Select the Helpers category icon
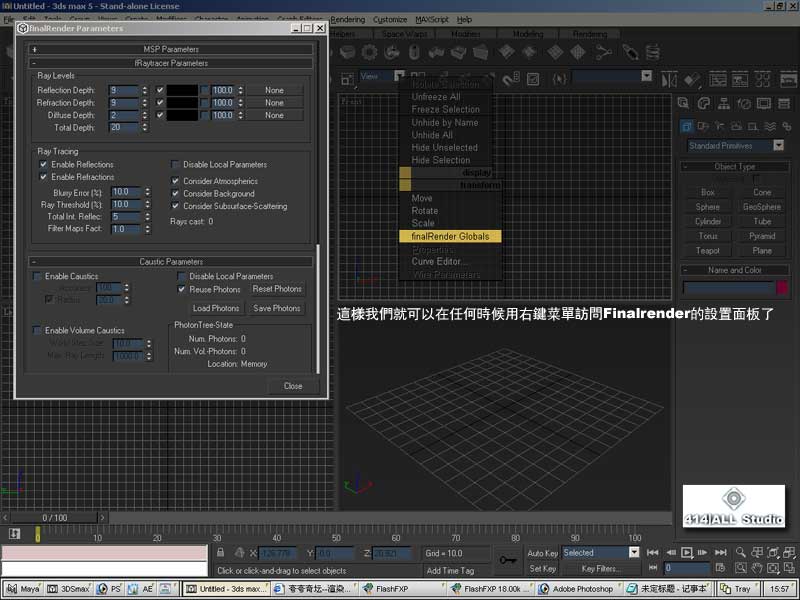 click(x=753, y=126)
